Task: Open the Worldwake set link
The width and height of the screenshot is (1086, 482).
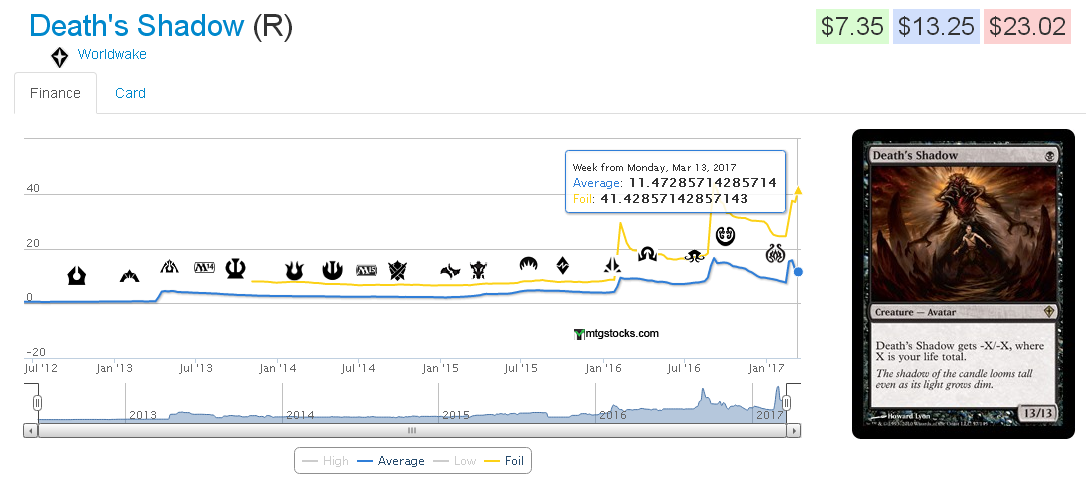Action: [x=112, y=54]
